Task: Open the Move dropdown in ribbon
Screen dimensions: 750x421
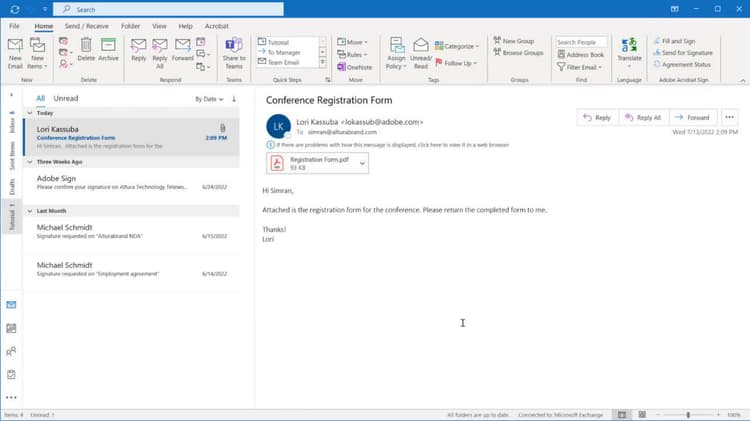Action: [353, 42]
